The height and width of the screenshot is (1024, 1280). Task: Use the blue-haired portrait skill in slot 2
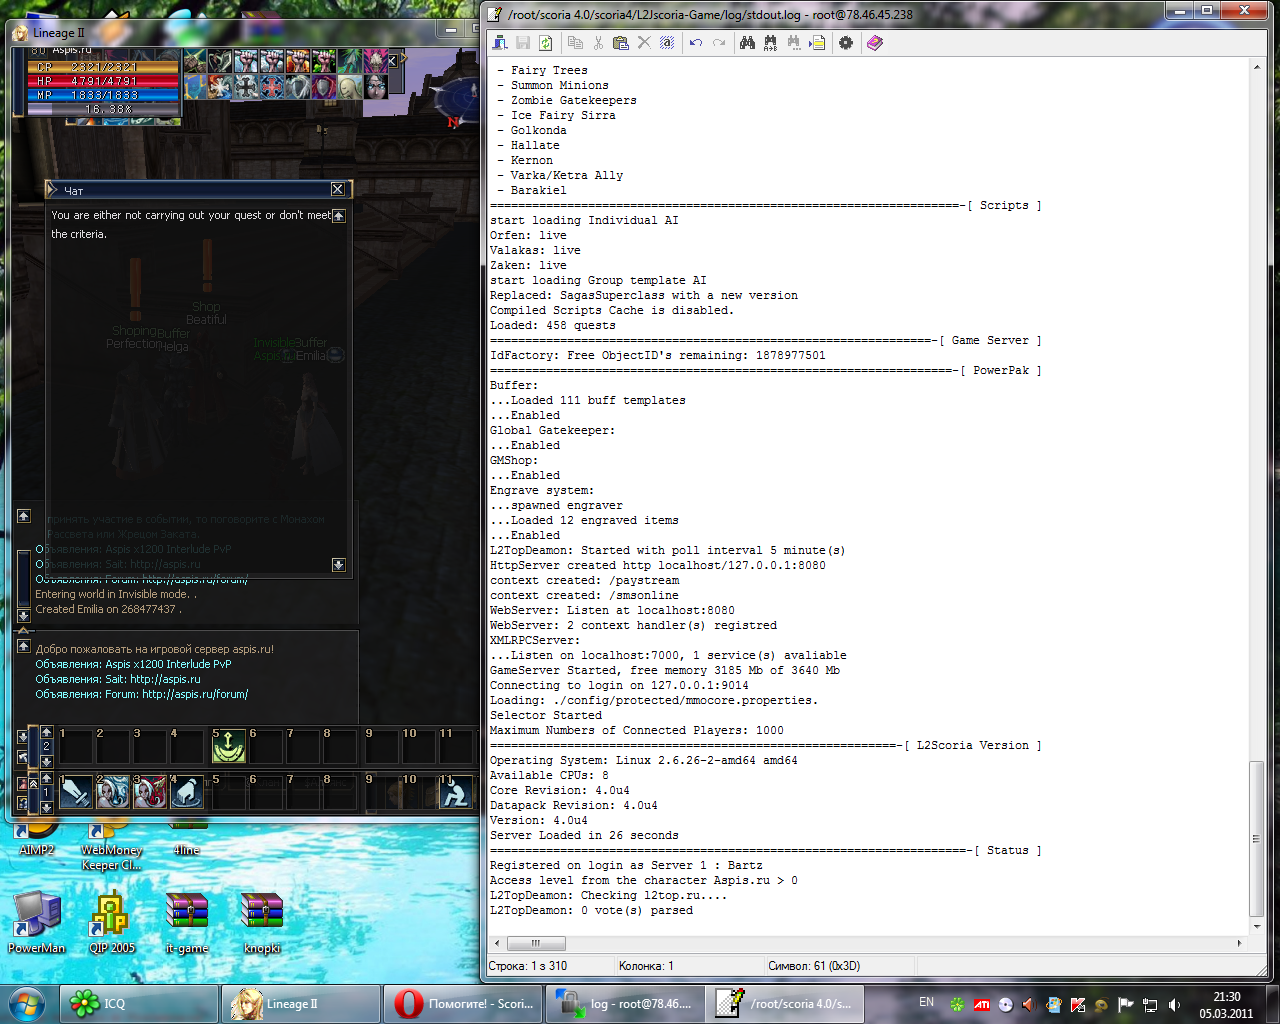(113, 792)
